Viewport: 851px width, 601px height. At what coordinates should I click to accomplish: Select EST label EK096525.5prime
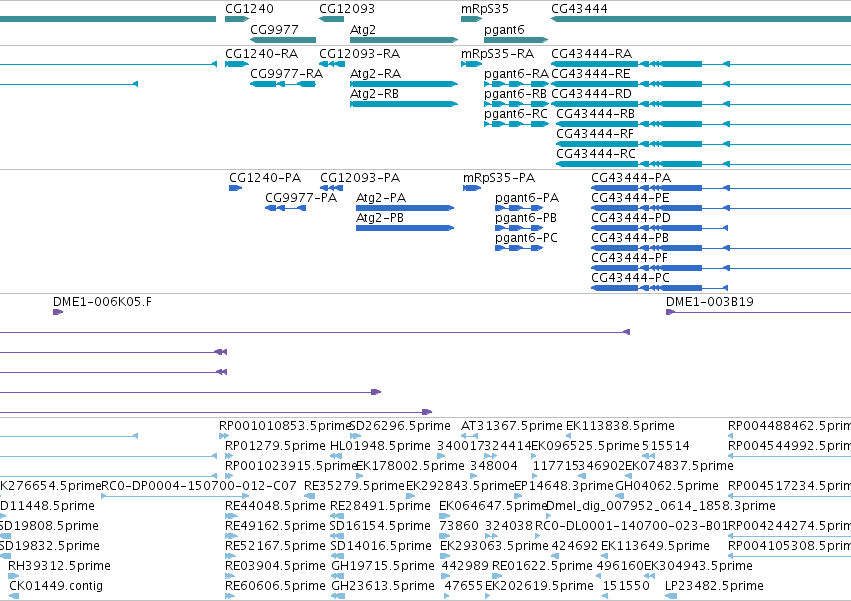point(586,446)
